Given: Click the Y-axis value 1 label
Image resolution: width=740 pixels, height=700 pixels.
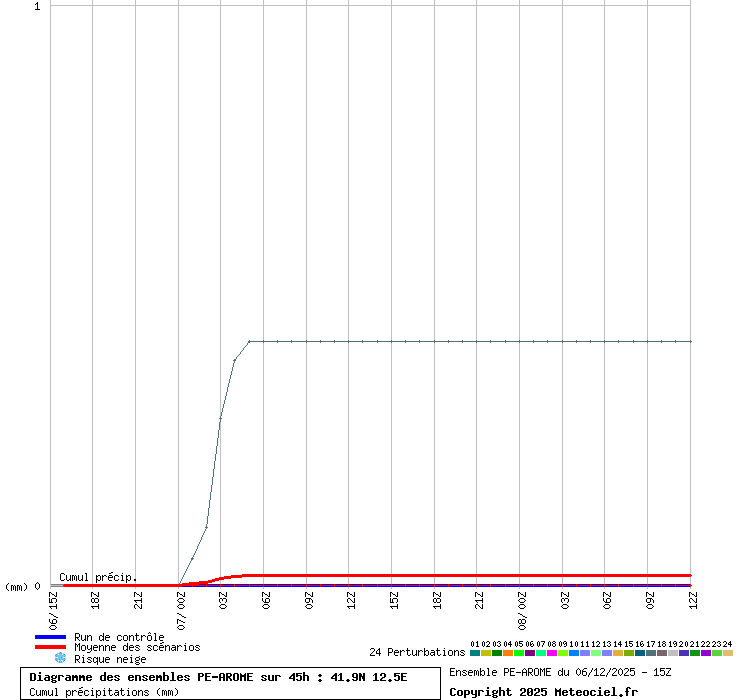Looking at the screenshot, I should coord(37,7).
